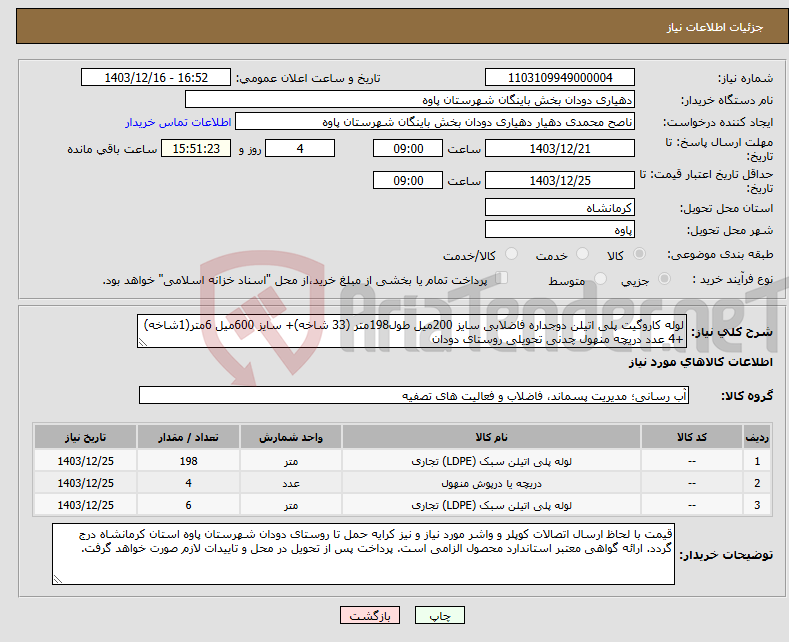Viewport: 789px width, 642px height.
Task: Select the کالا radio button
Action: 639,254
